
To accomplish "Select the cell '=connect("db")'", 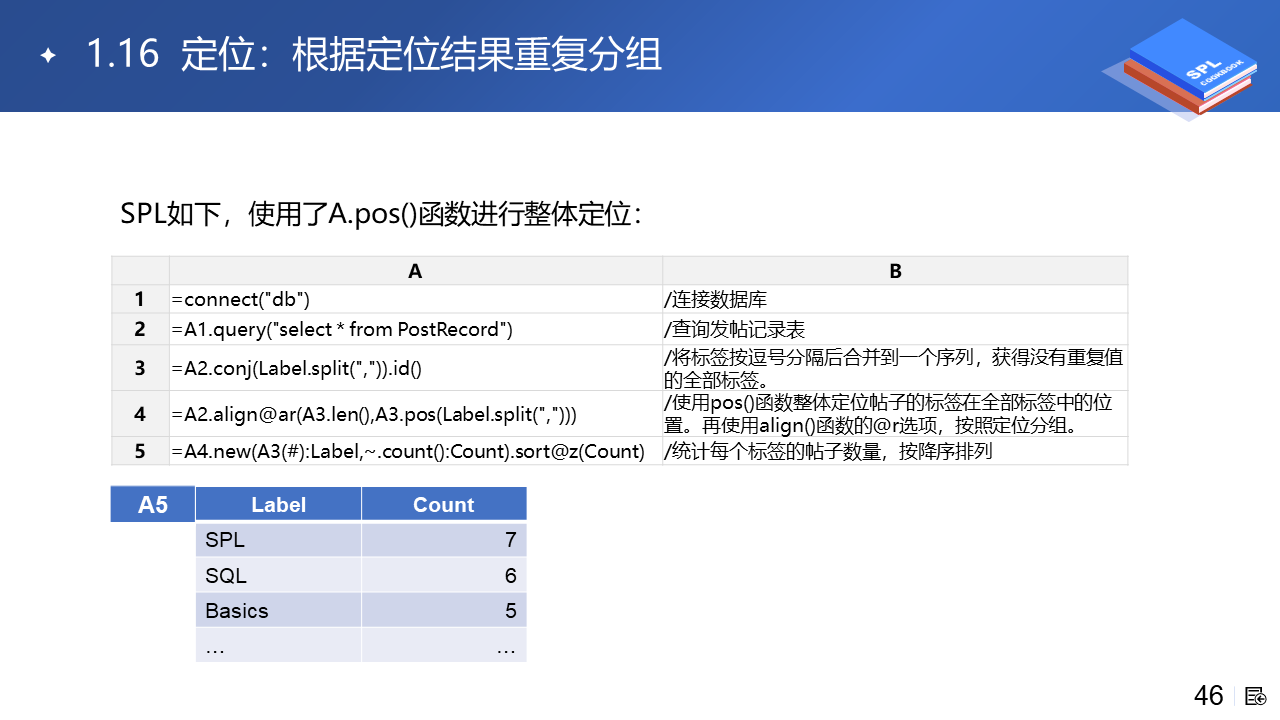I will pos(416,299).
